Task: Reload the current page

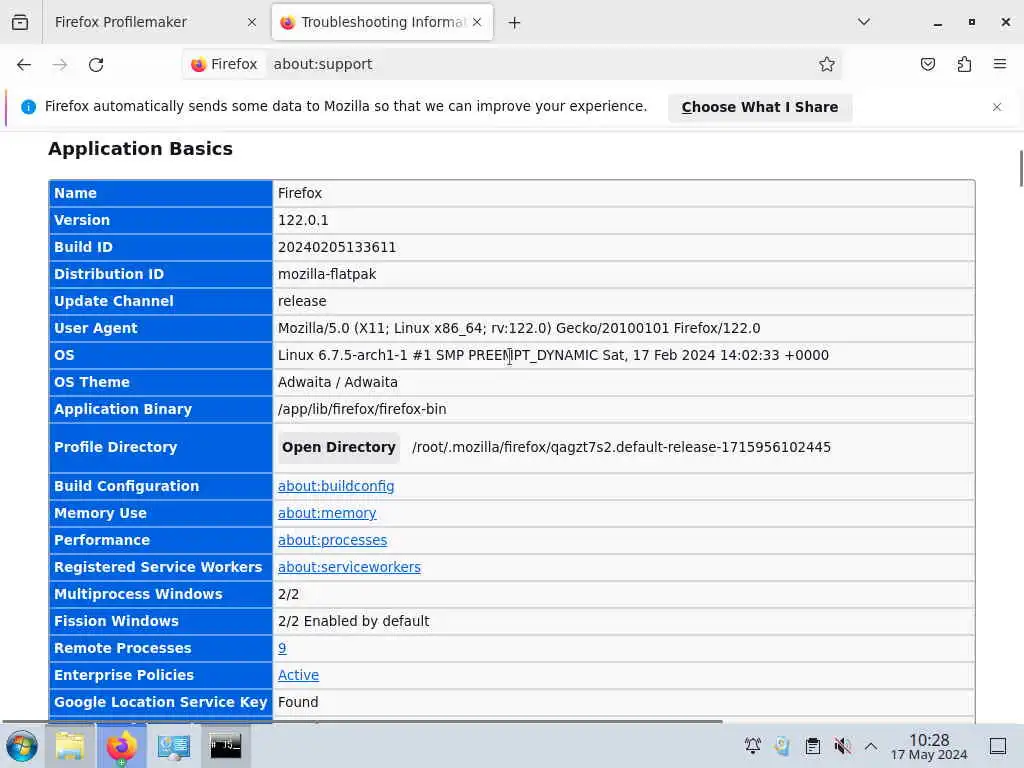Action: click(96, 64)
